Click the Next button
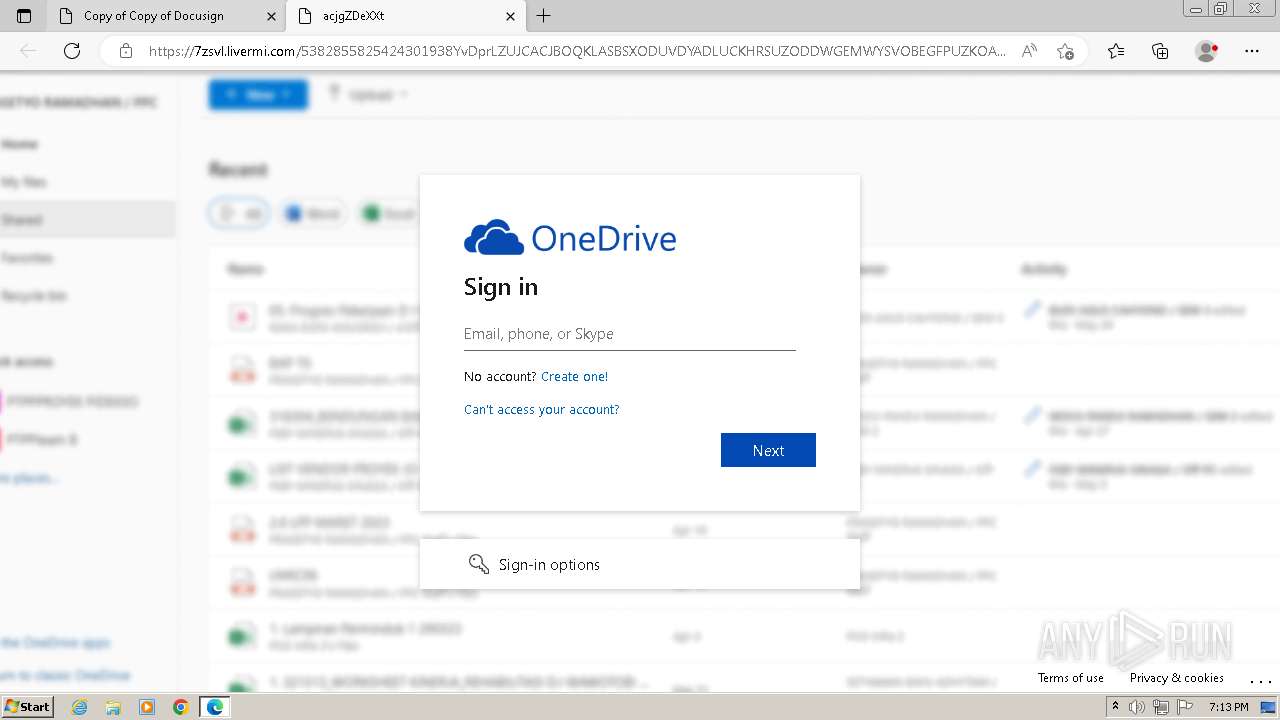This screenshot has width=1280, height=720. coord(768,450)
